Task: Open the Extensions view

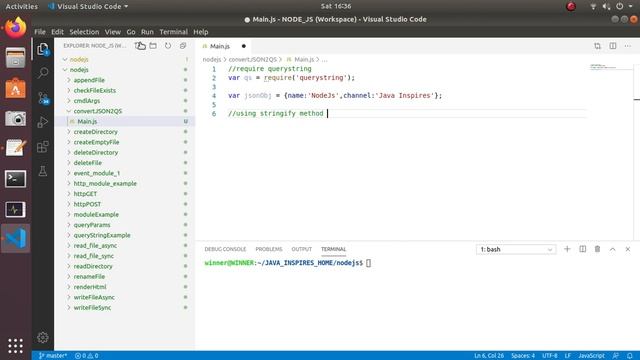Action: coord(43,147)
